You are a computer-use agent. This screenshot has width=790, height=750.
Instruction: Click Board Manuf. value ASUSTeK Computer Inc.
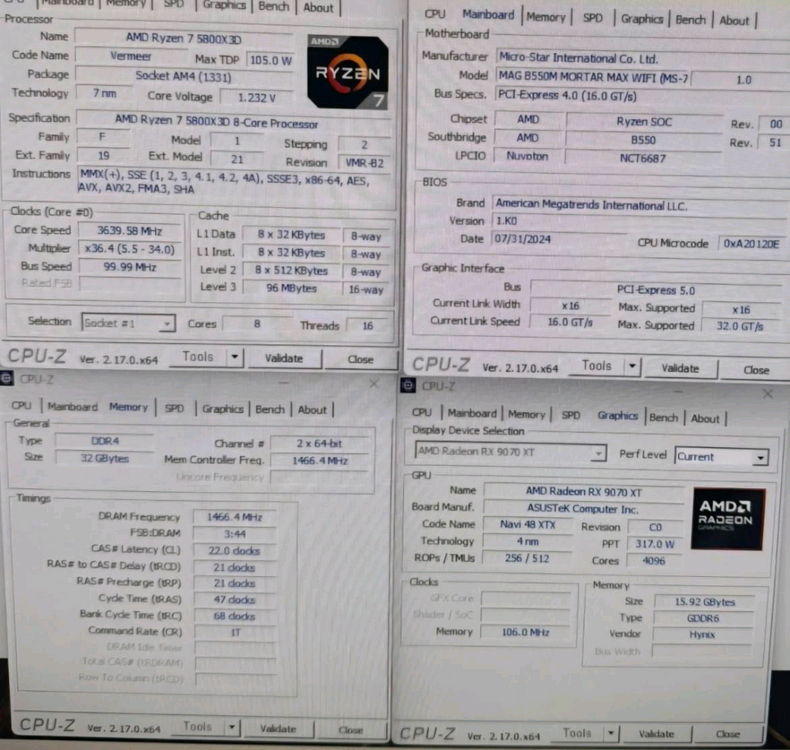coord(583,509)
